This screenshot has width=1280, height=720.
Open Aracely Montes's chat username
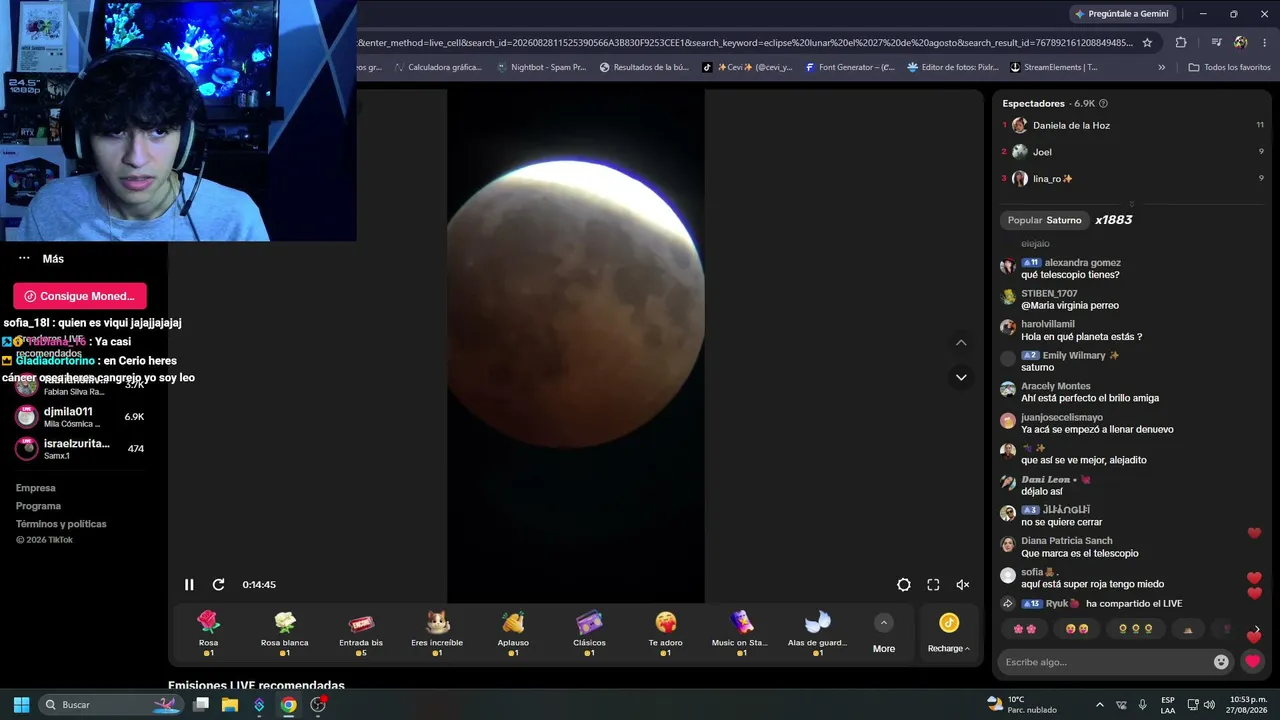point(1056,386)
